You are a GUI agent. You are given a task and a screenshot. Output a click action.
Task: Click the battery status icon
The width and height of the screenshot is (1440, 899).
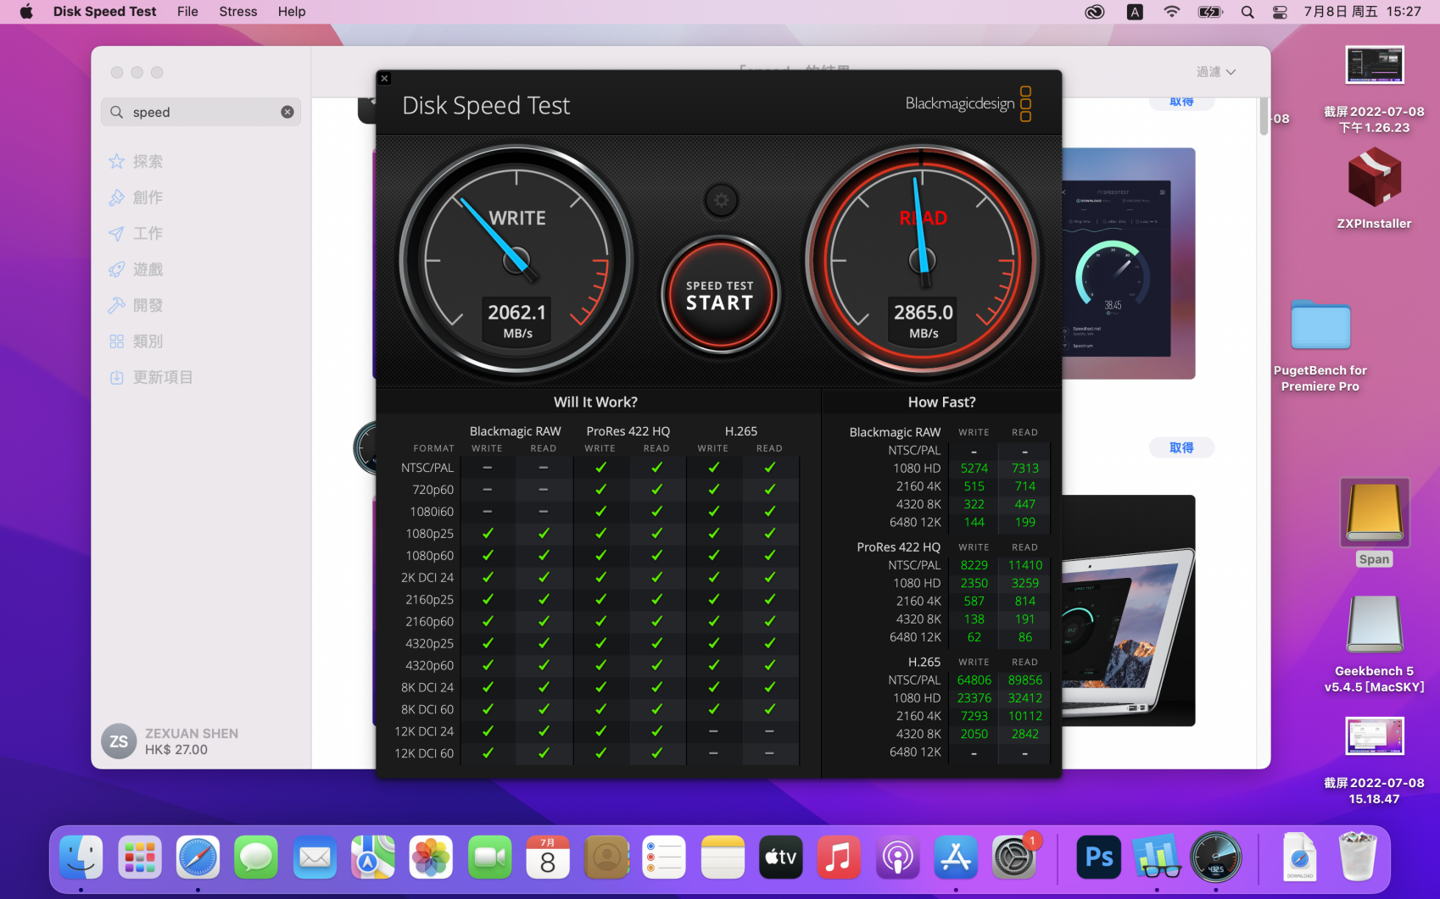tap(1210, 12)
